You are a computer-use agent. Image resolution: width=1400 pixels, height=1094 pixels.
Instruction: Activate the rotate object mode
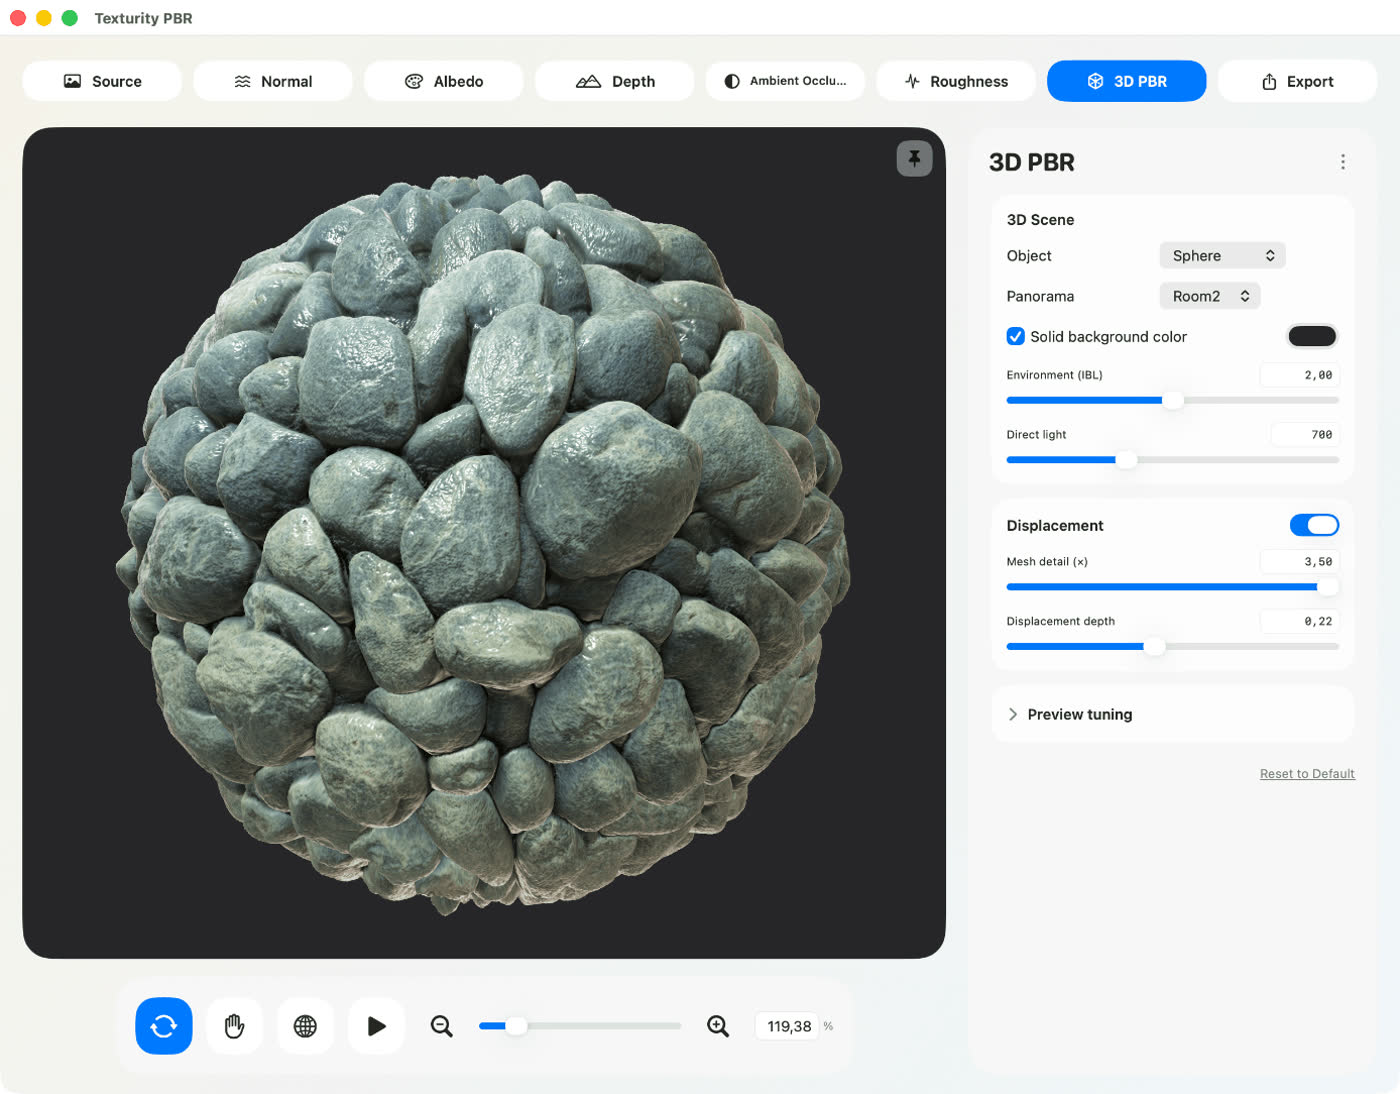[164, 1025]
